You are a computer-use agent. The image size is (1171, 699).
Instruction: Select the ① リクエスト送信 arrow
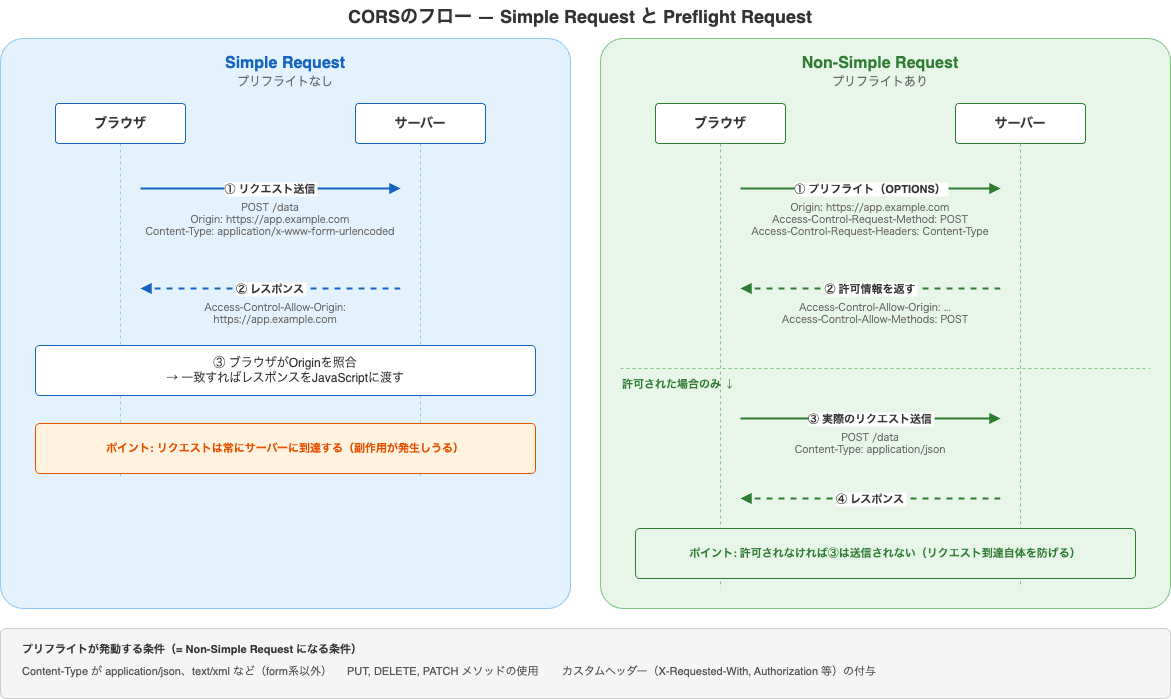[x=270, y=187]
